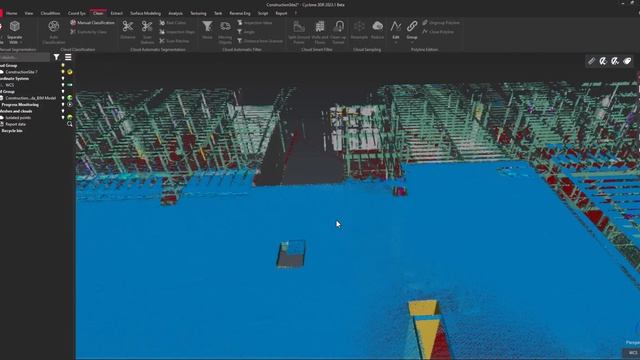640x360 pixels.
Task: Select the Angle filter
Action: [x=246, y=32]
